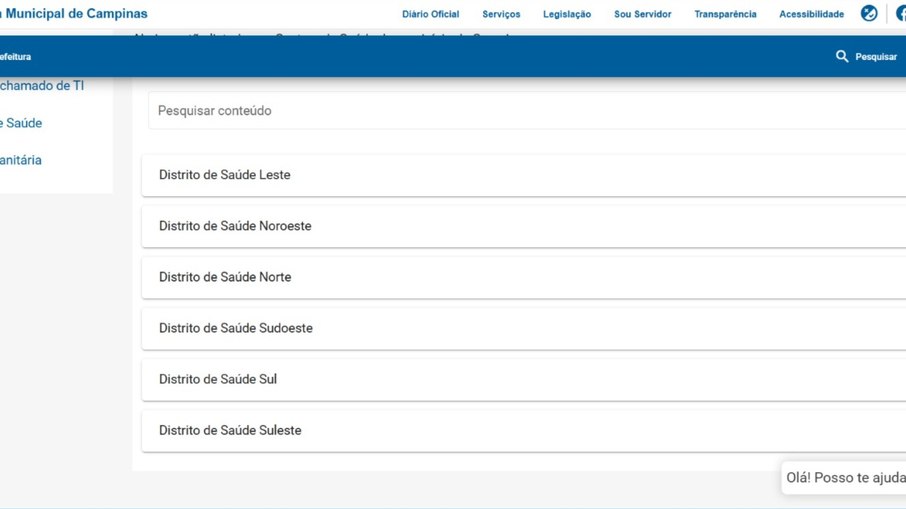This screenshot has width=906, height=509.
Task: Open Diário Oficial menu item
Action: click(x=430, y=14)
